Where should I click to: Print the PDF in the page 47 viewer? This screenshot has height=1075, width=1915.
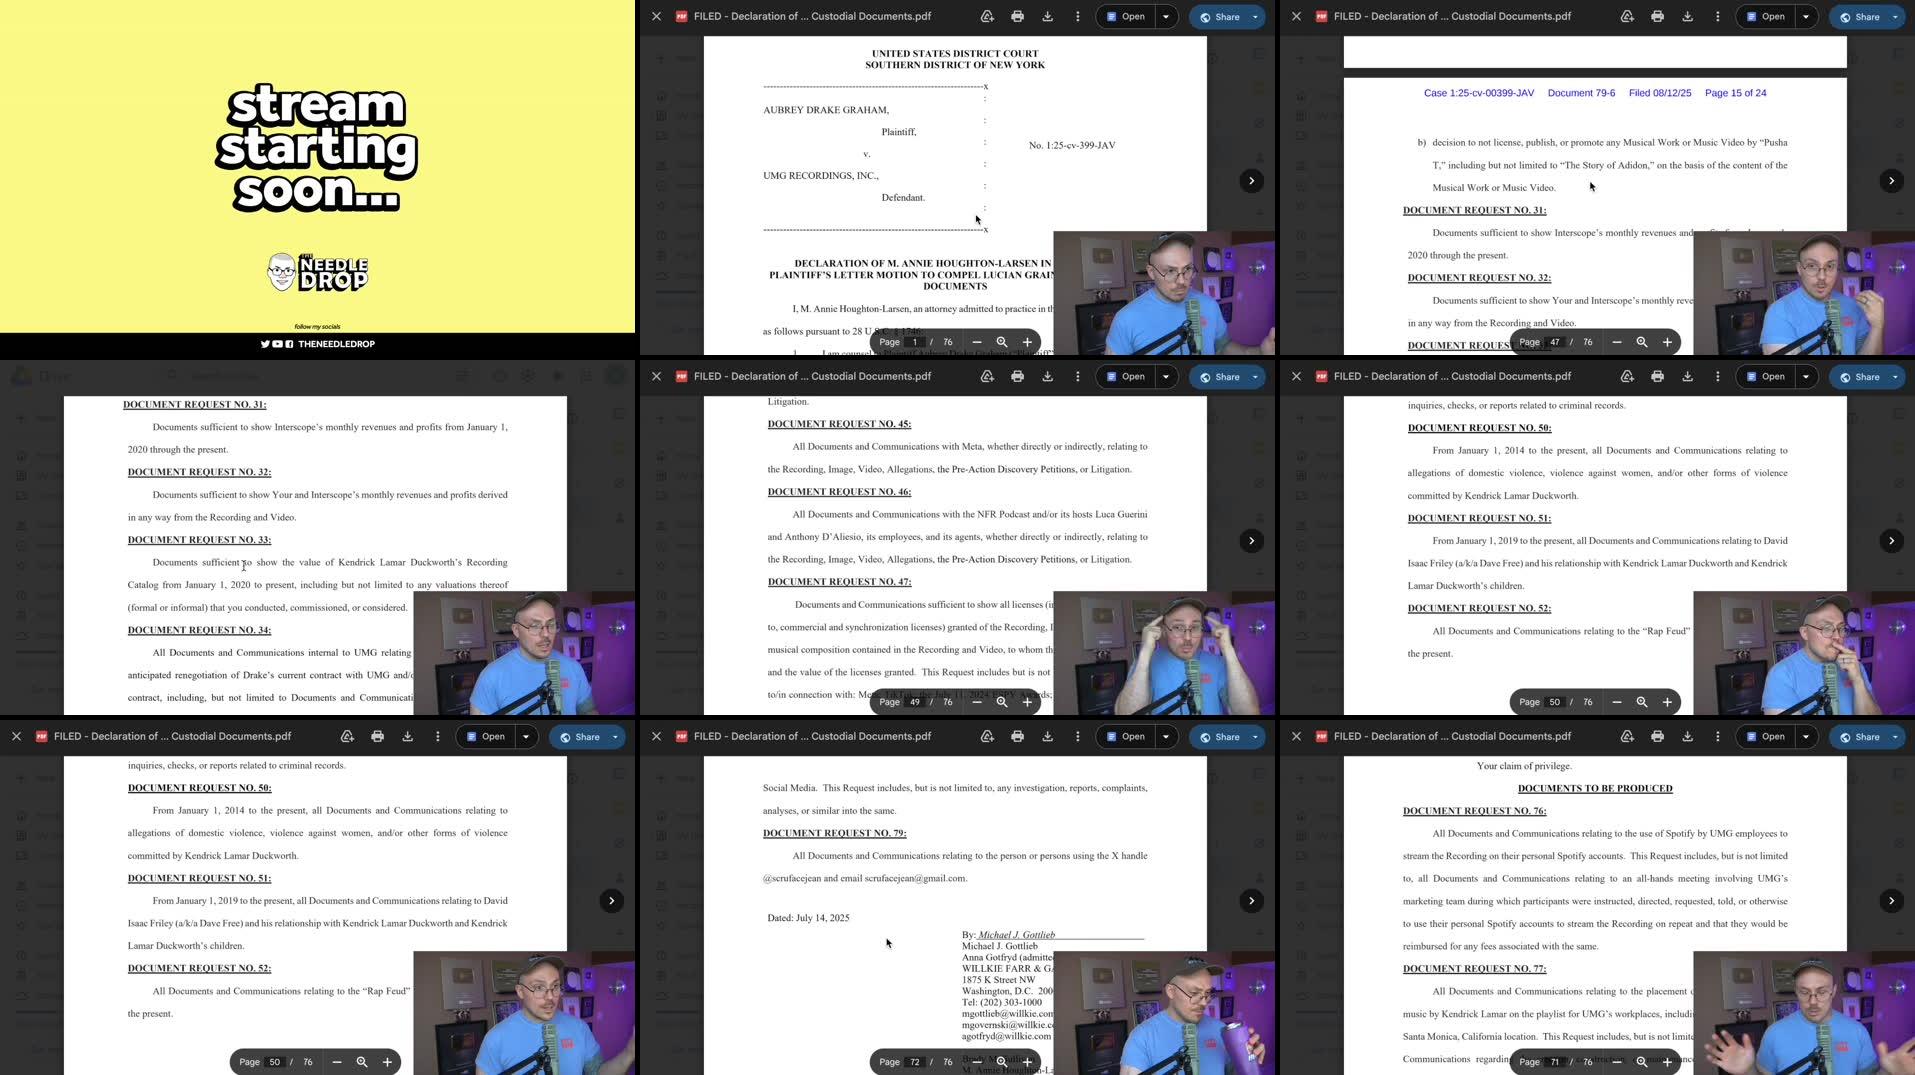click(1657, 17)
